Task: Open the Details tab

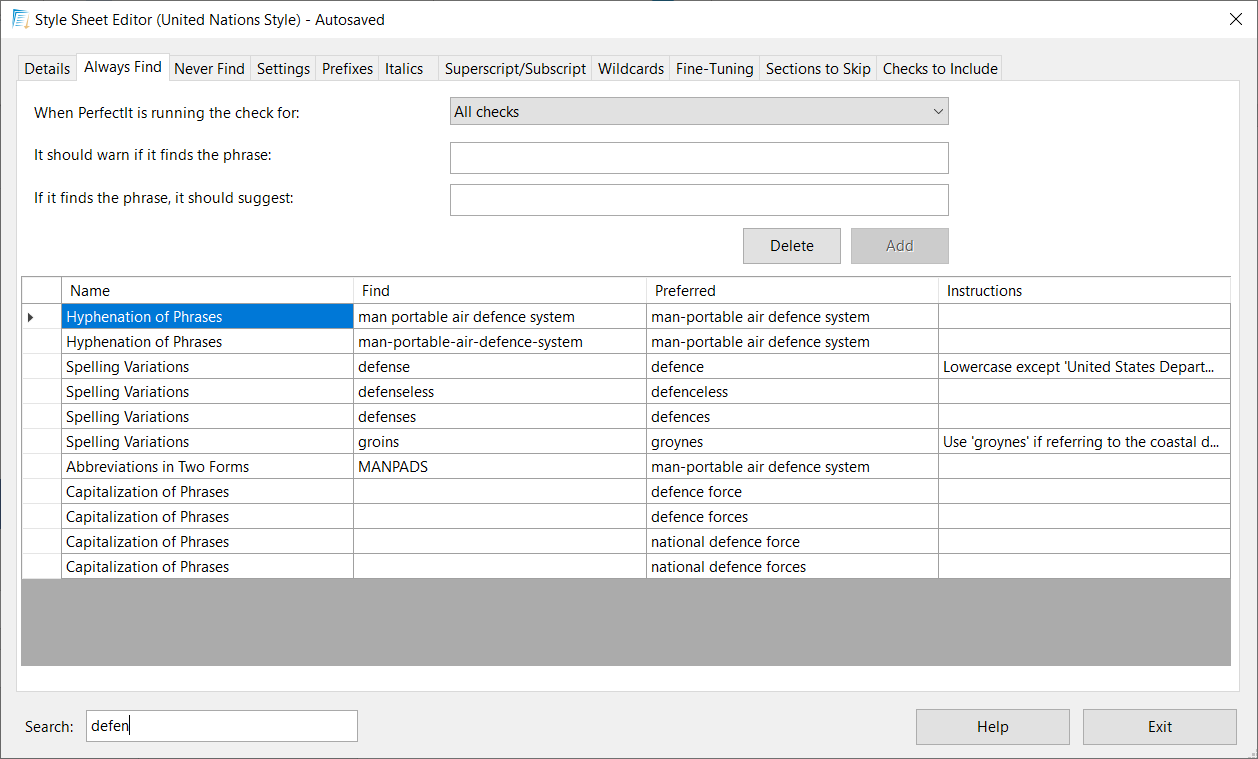Action: pos(47,69)
